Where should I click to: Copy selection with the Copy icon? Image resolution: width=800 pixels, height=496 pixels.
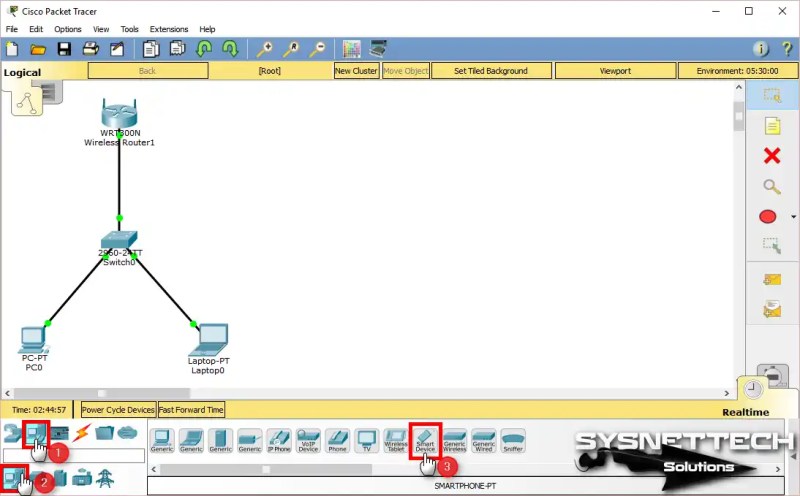coord(151,49)
